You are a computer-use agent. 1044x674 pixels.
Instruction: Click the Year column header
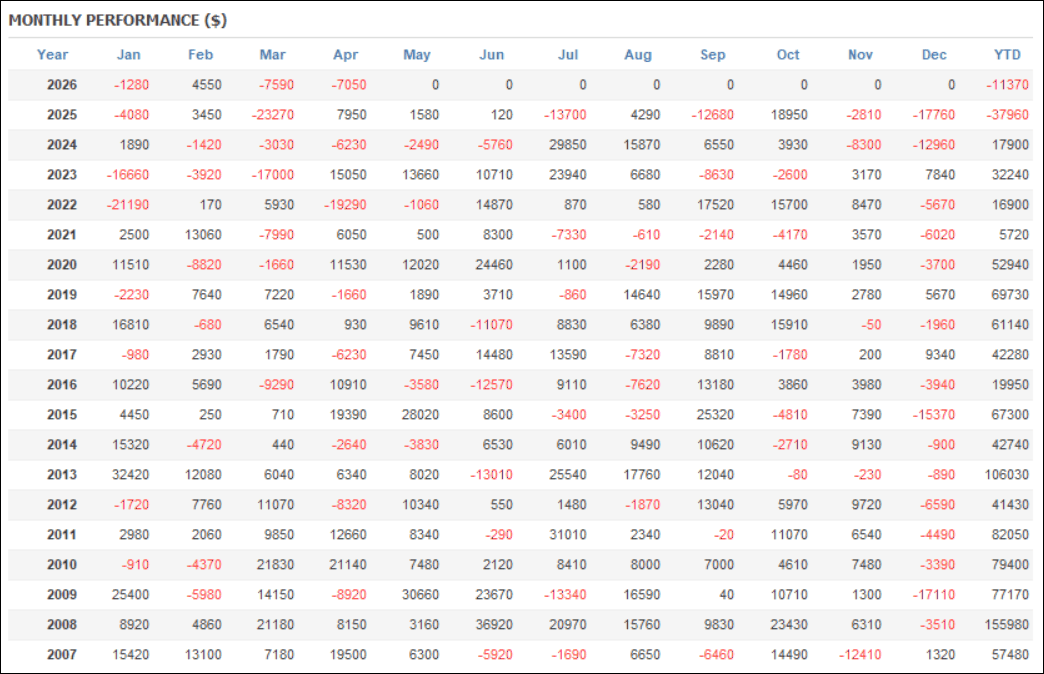coord(52,55)
